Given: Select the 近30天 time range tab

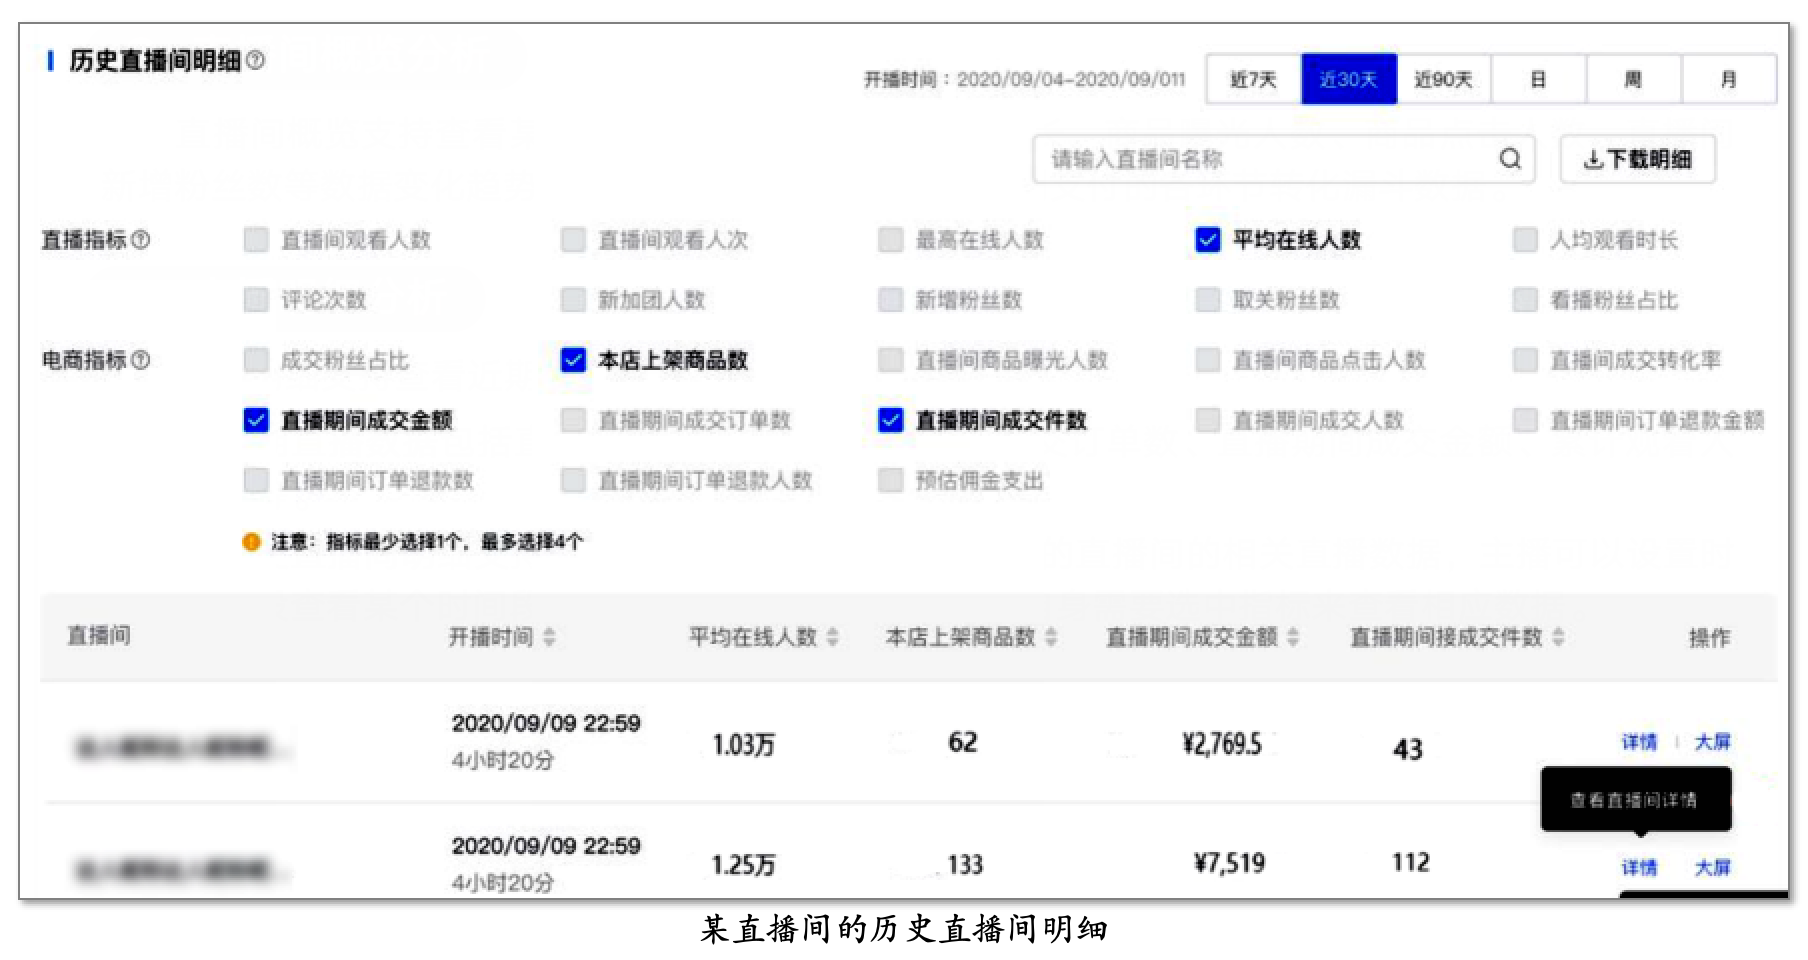Looking at the screenshot, I should pos(1349,79).
